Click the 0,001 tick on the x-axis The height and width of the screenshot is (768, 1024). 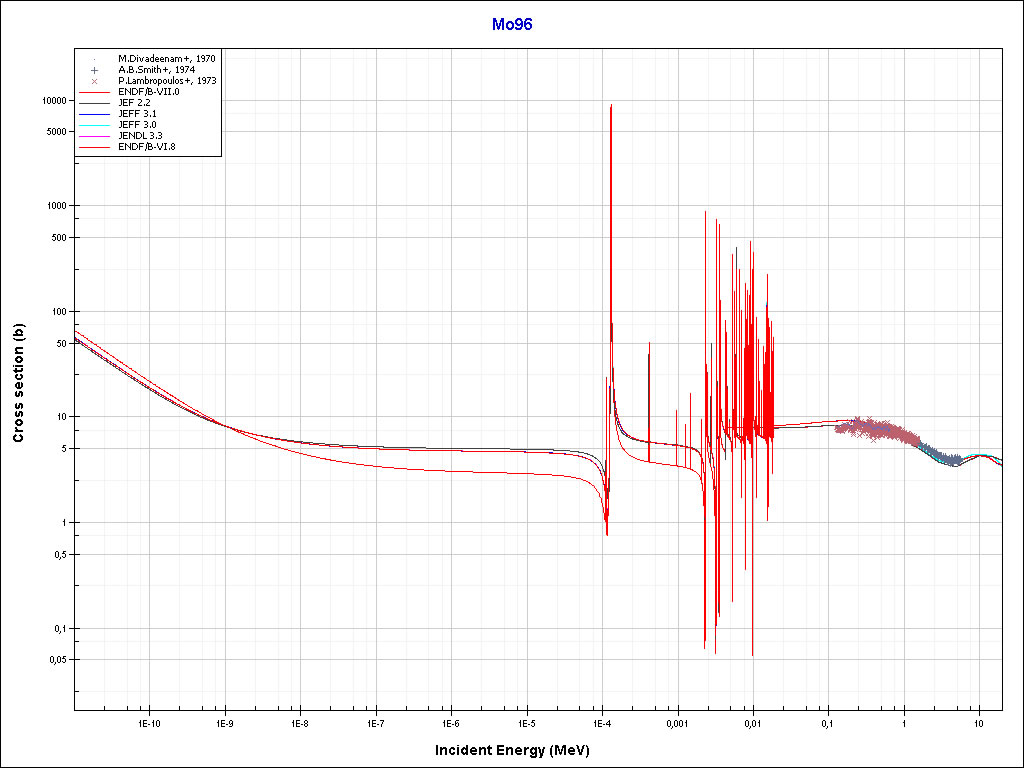[677, 722]
